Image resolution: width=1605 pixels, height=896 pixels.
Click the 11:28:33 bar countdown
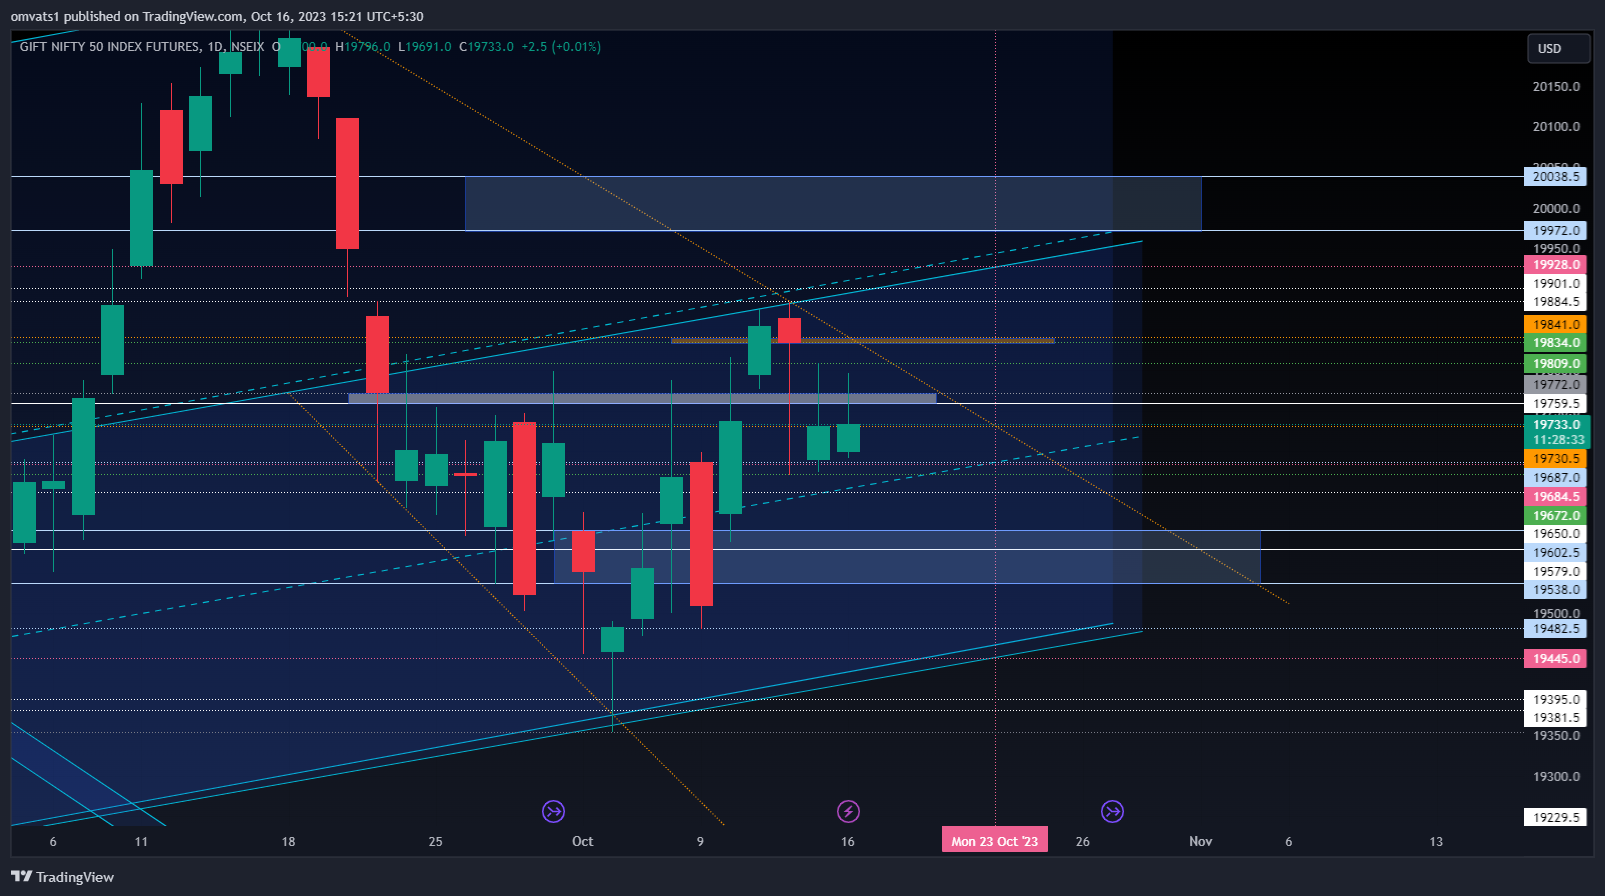coord(1558,440)
